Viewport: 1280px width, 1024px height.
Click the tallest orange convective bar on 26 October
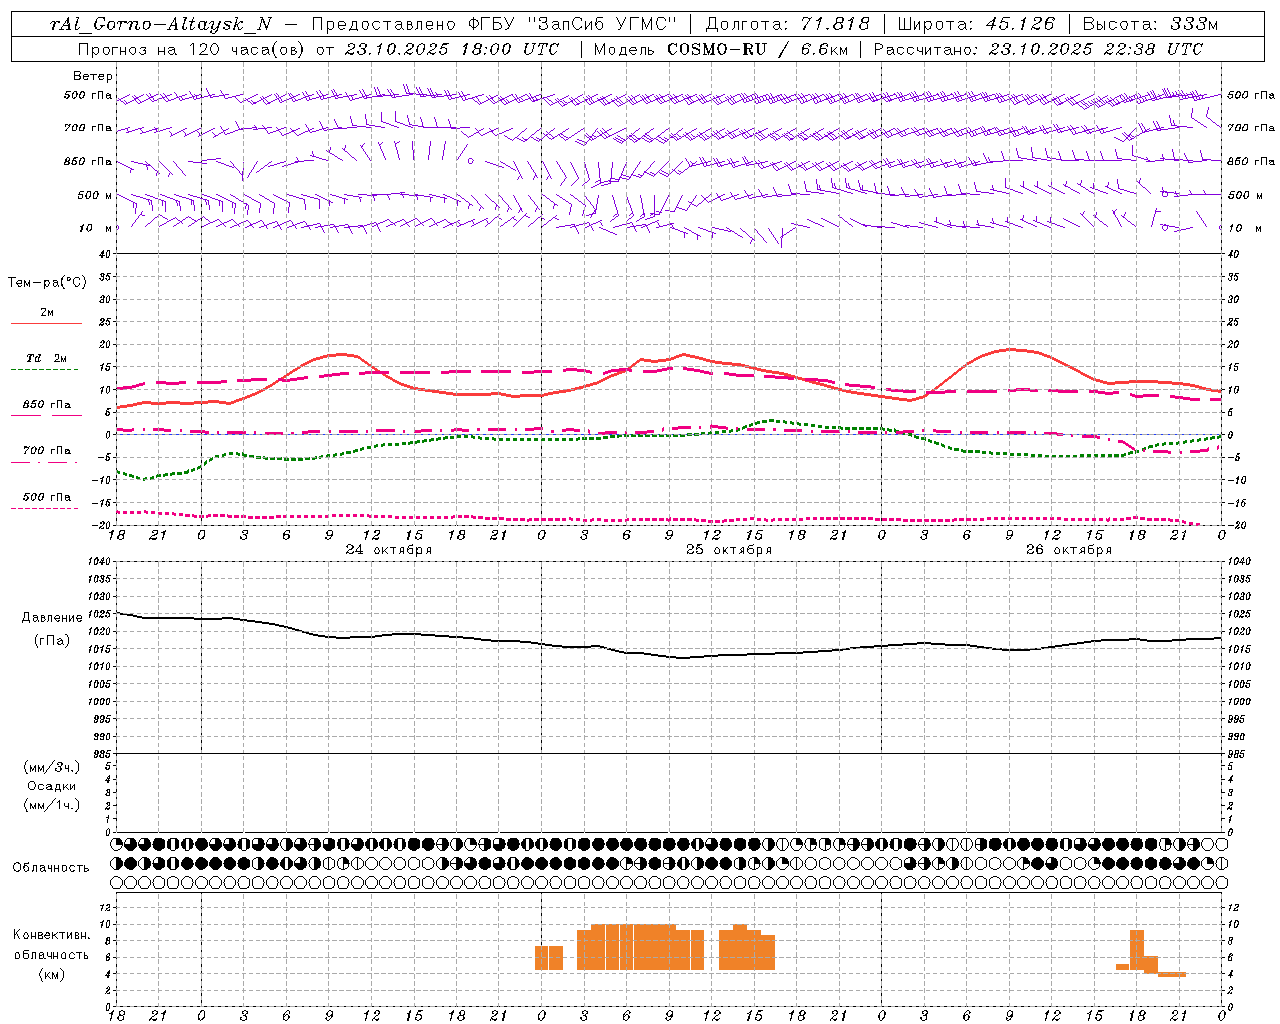pos(1136,950)
